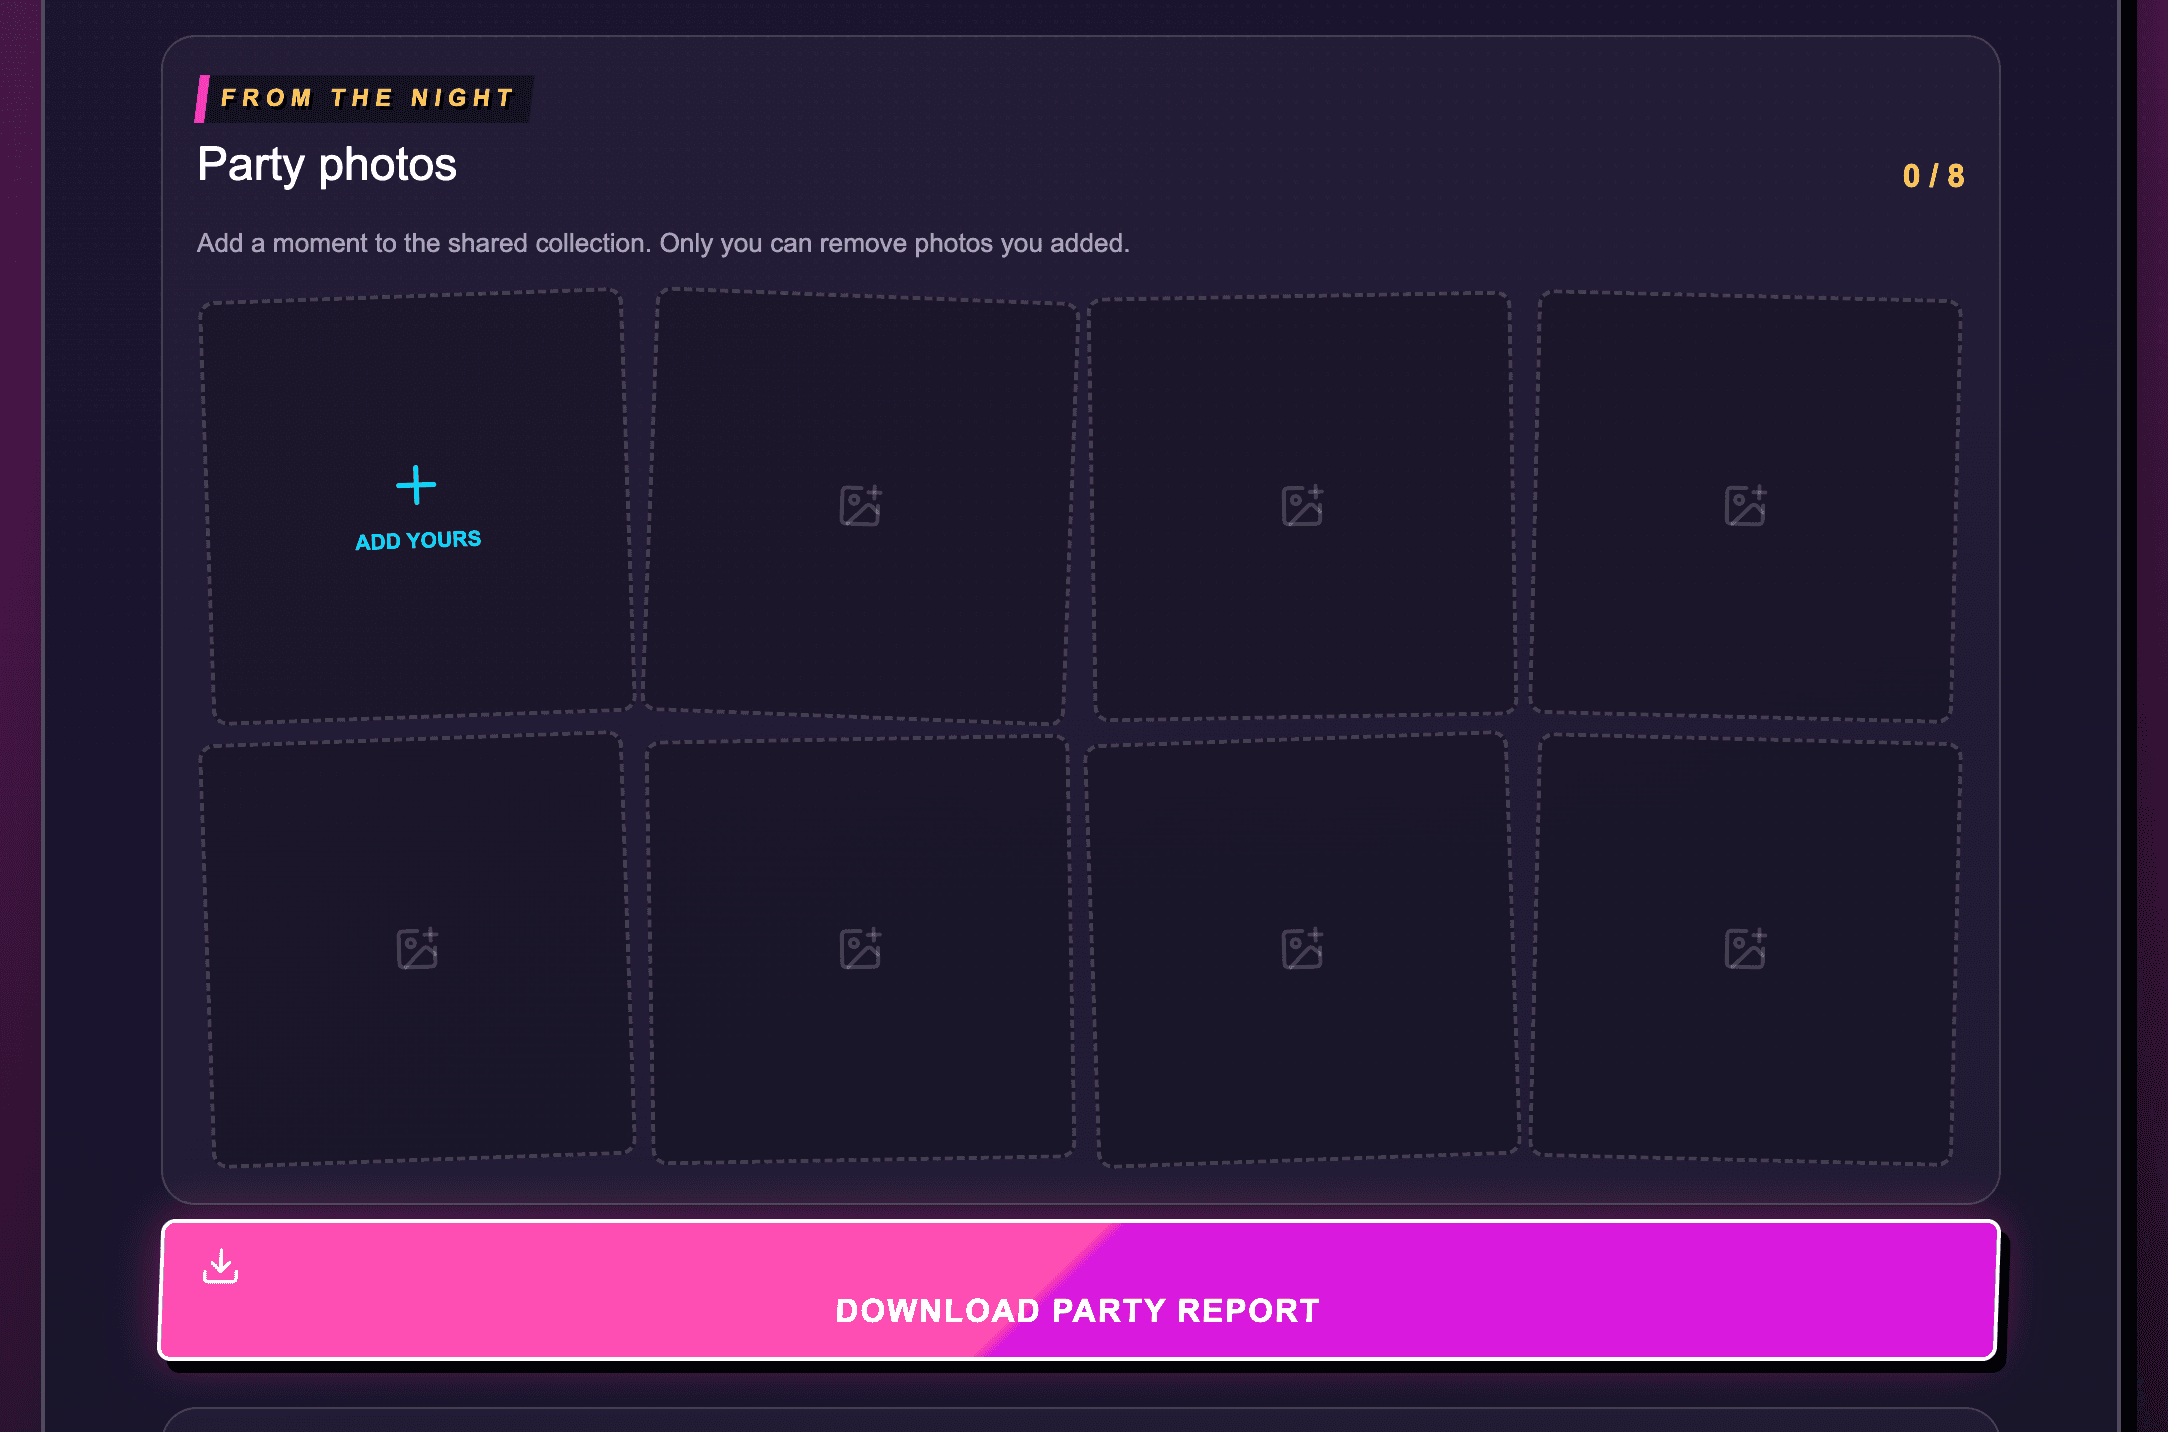Click the Party photos heading
The width and height of the screenshot is (2168, 1432).
[x=327, y=165]
